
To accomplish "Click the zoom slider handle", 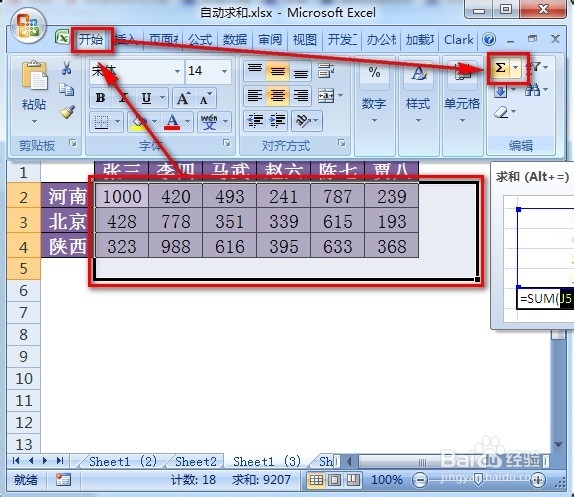I will 478,480.
